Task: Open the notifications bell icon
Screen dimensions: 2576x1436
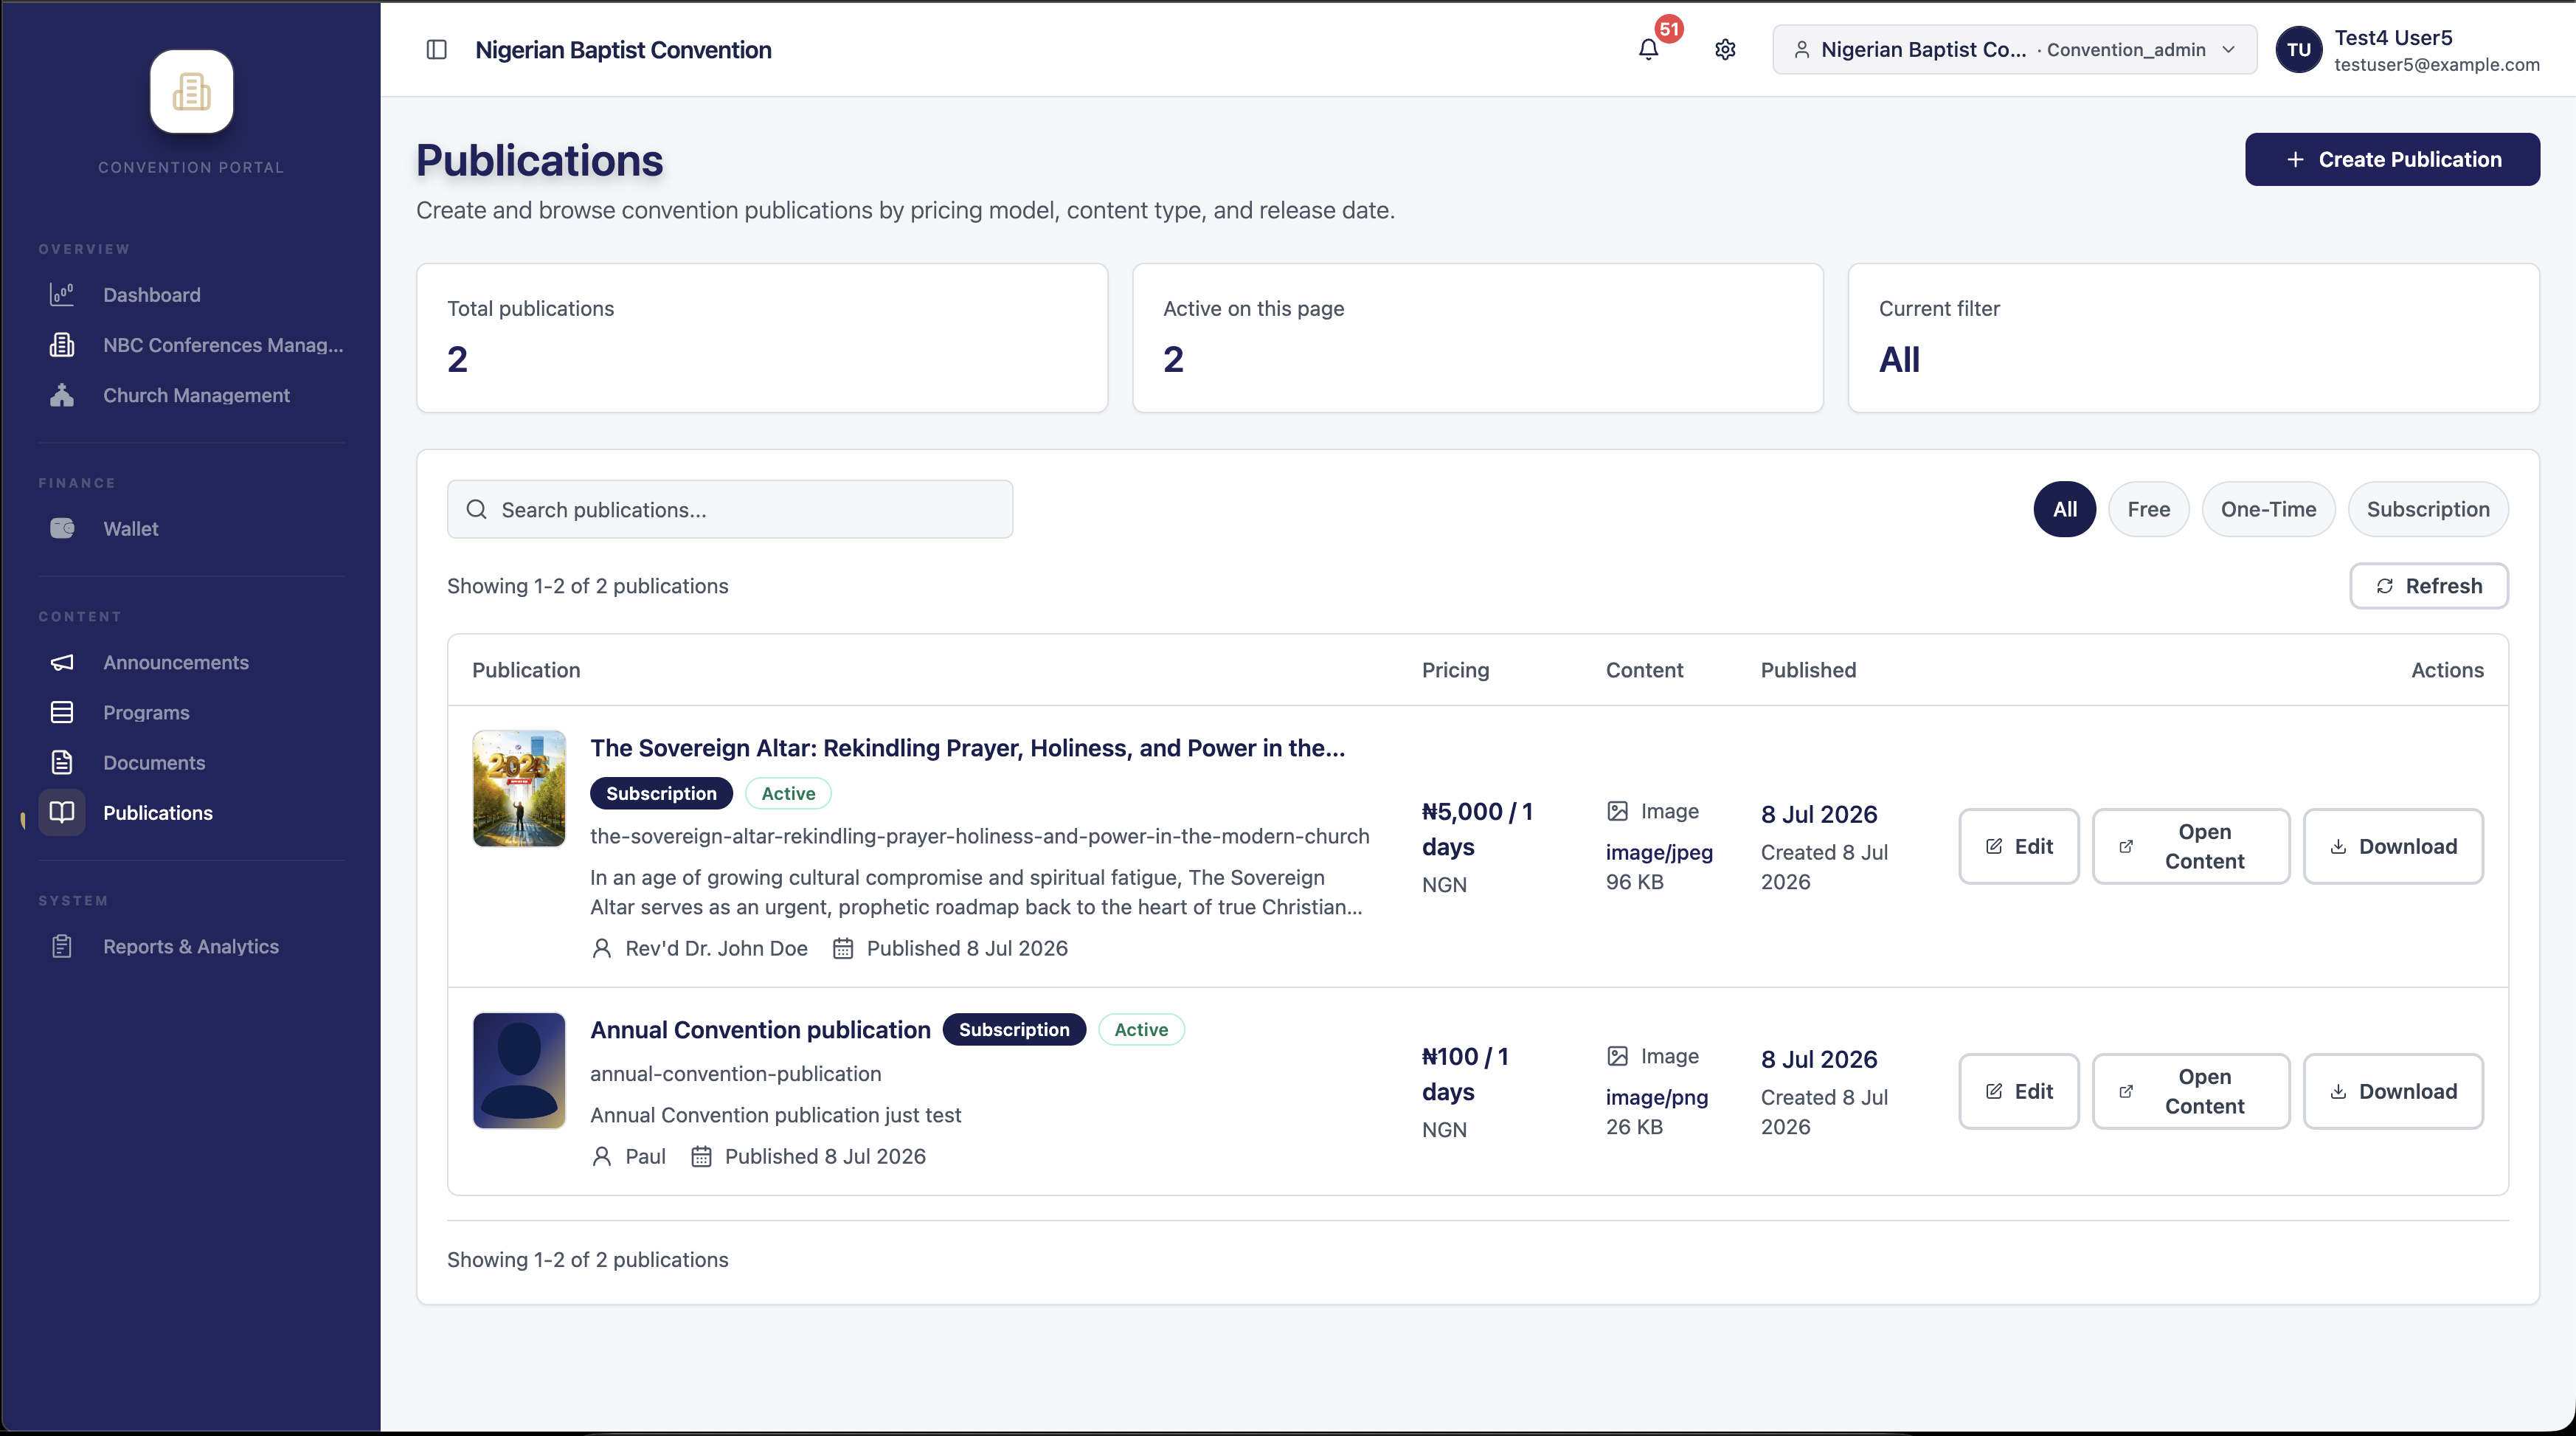Action: 1648,50
